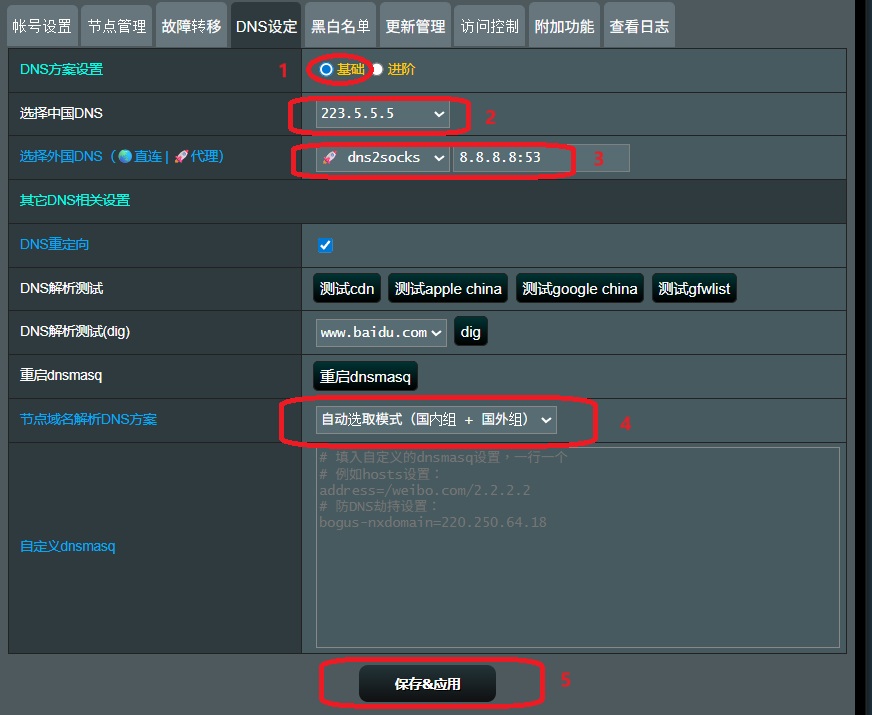
Task: Open the 访问控制 tab
Action: (x=489, y=26)
